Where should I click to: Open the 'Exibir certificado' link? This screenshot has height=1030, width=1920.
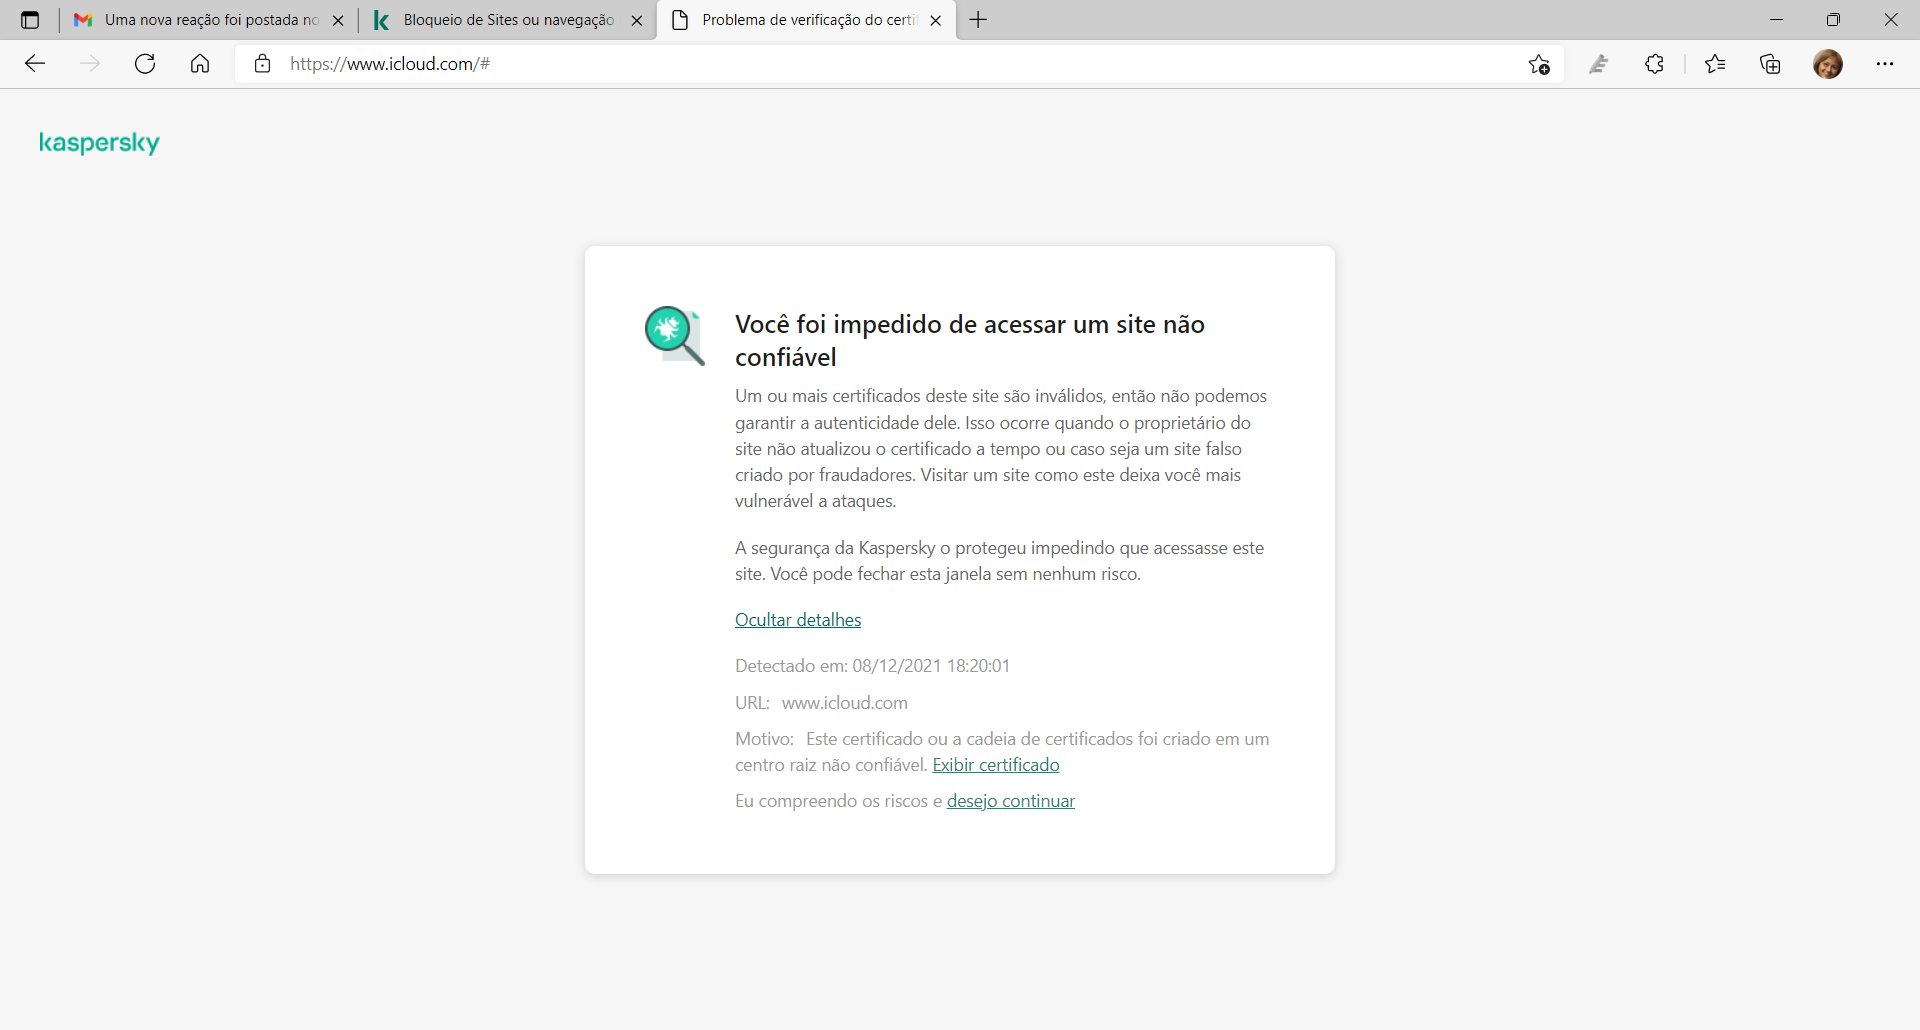tap(996, 765)
